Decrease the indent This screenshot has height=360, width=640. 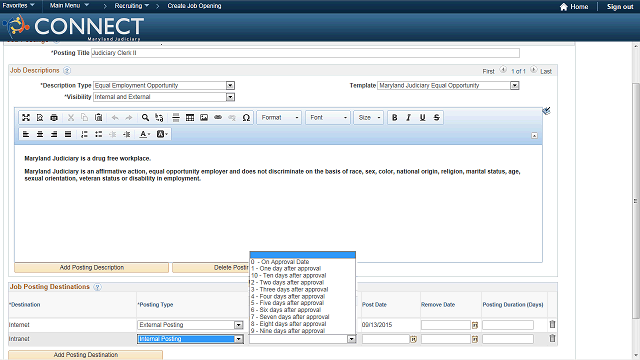(x=113, y=134)
